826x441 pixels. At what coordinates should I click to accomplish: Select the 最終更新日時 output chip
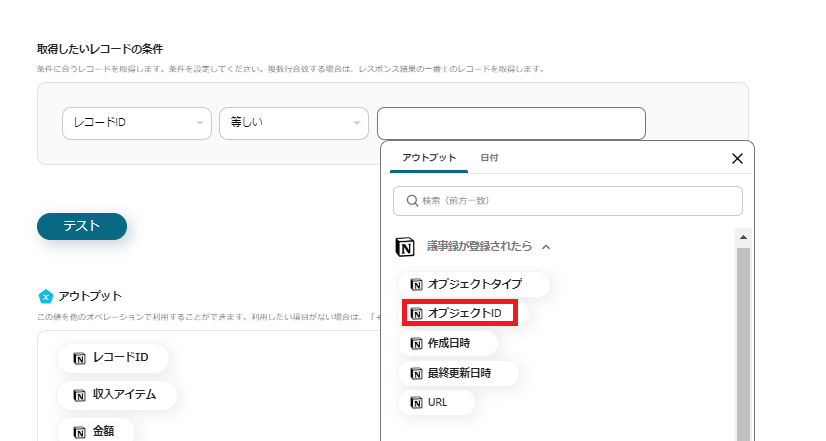coord(458,374)
